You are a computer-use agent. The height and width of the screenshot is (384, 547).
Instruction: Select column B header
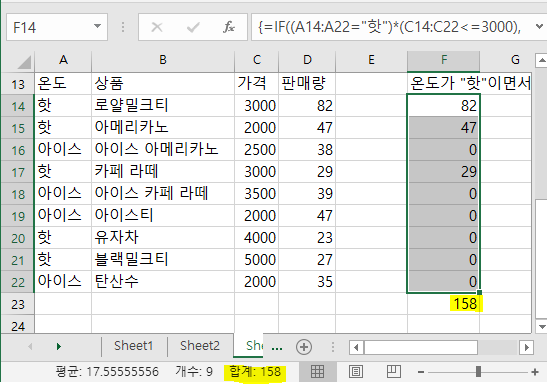(x=163, y=60)
